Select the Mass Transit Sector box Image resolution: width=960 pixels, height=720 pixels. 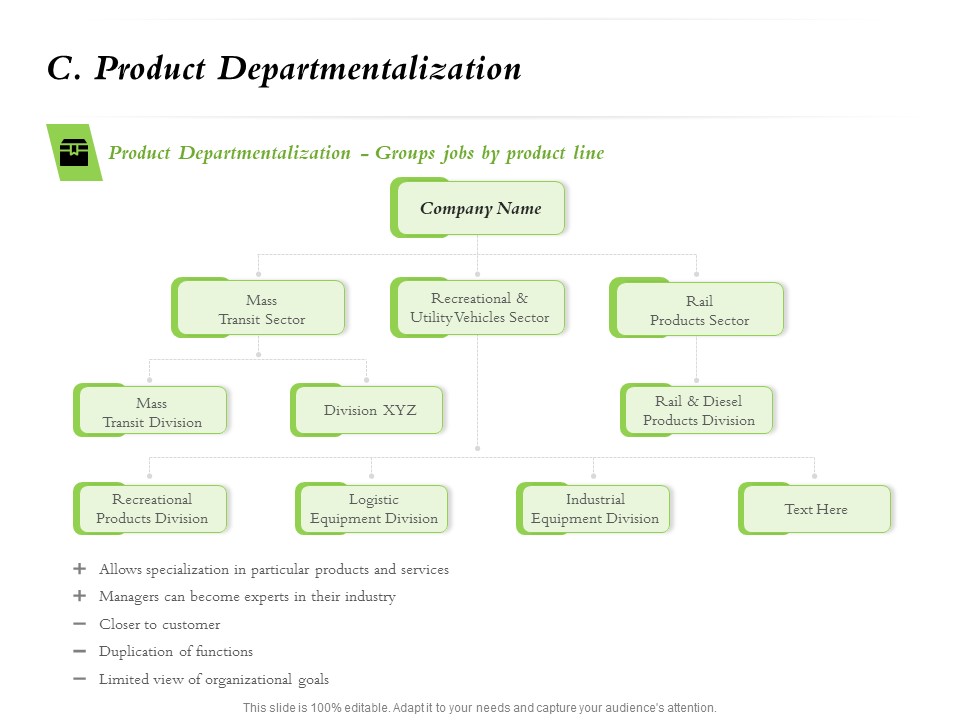tap(258, 308)
